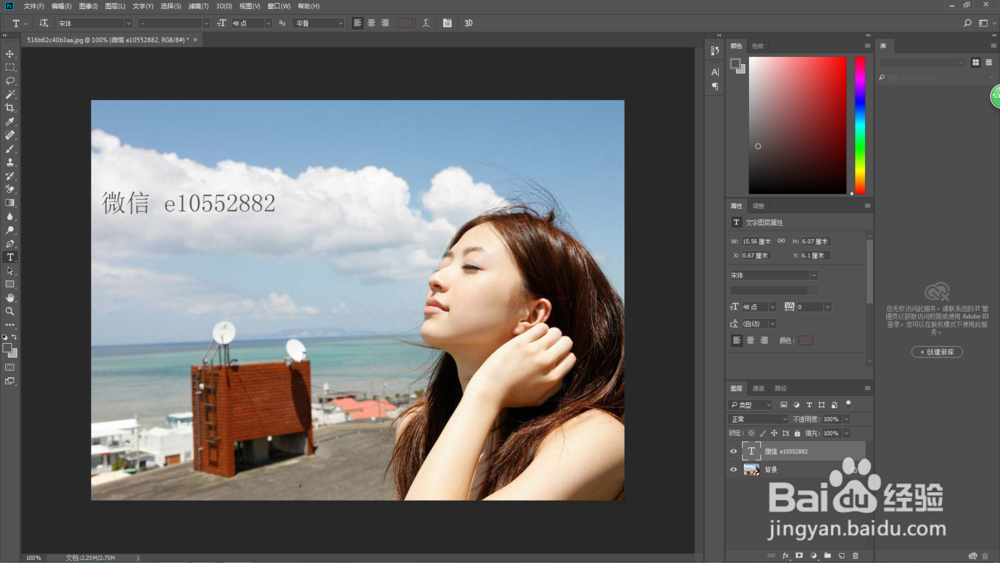This screenshot has height=563, width=1000.
Task: Select the Pen tool
Action: click(10, 244)
